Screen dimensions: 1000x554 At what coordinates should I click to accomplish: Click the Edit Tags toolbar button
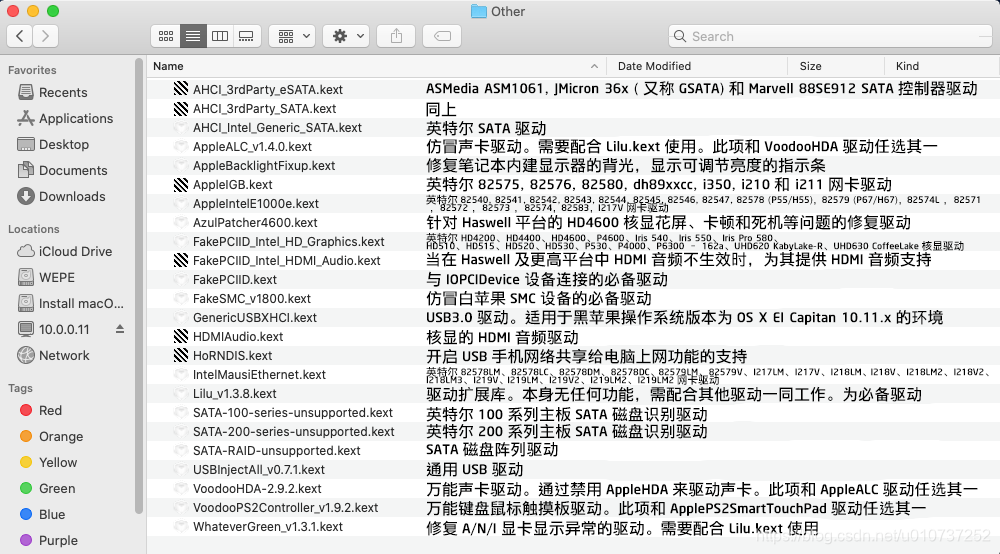point(442,36)
